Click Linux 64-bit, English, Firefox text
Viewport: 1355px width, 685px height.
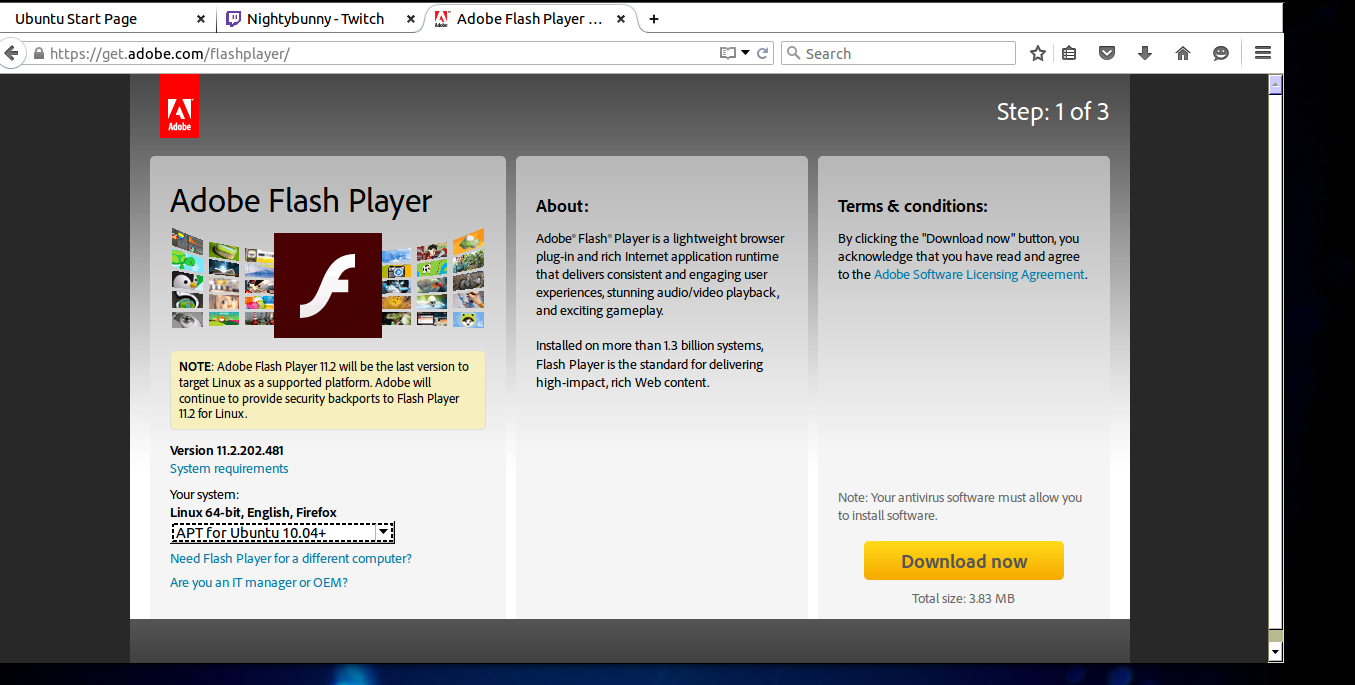[253, 513]
